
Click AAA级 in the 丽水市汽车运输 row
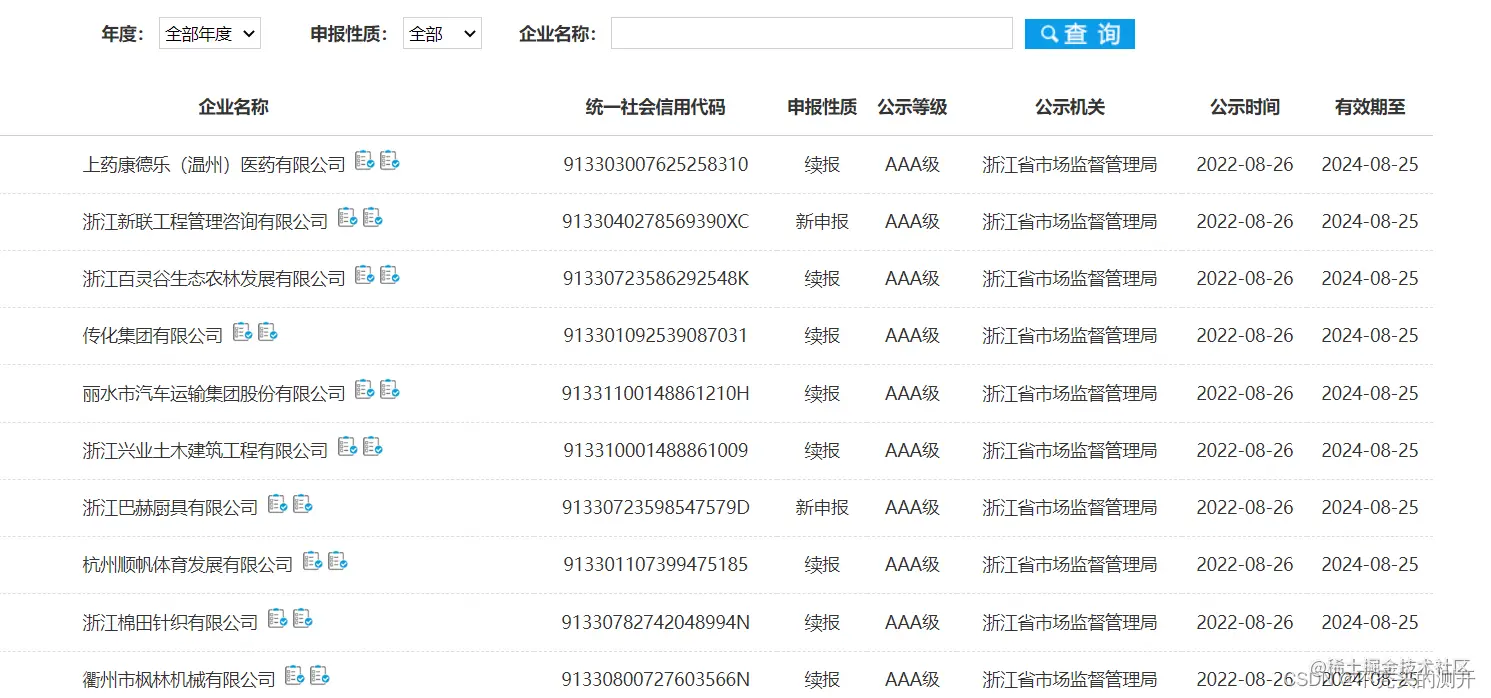tap(912, 394)
